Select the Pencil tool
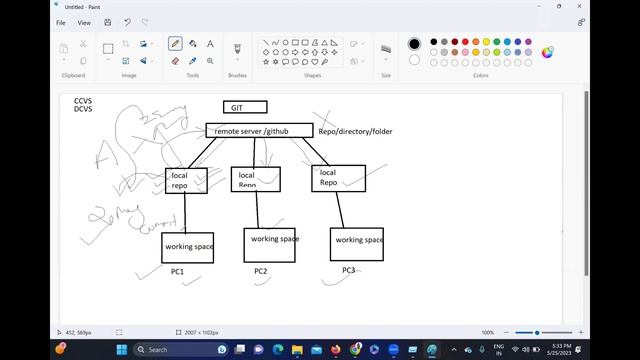 coord(175,44)
